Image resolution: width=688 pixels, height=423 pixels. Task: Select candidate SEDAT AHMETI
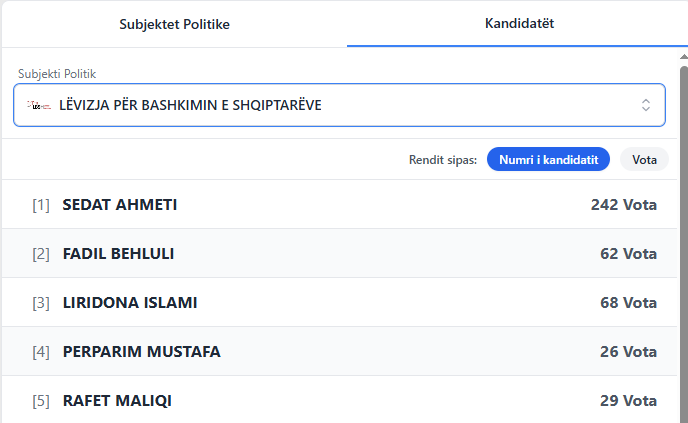[120, 205]
